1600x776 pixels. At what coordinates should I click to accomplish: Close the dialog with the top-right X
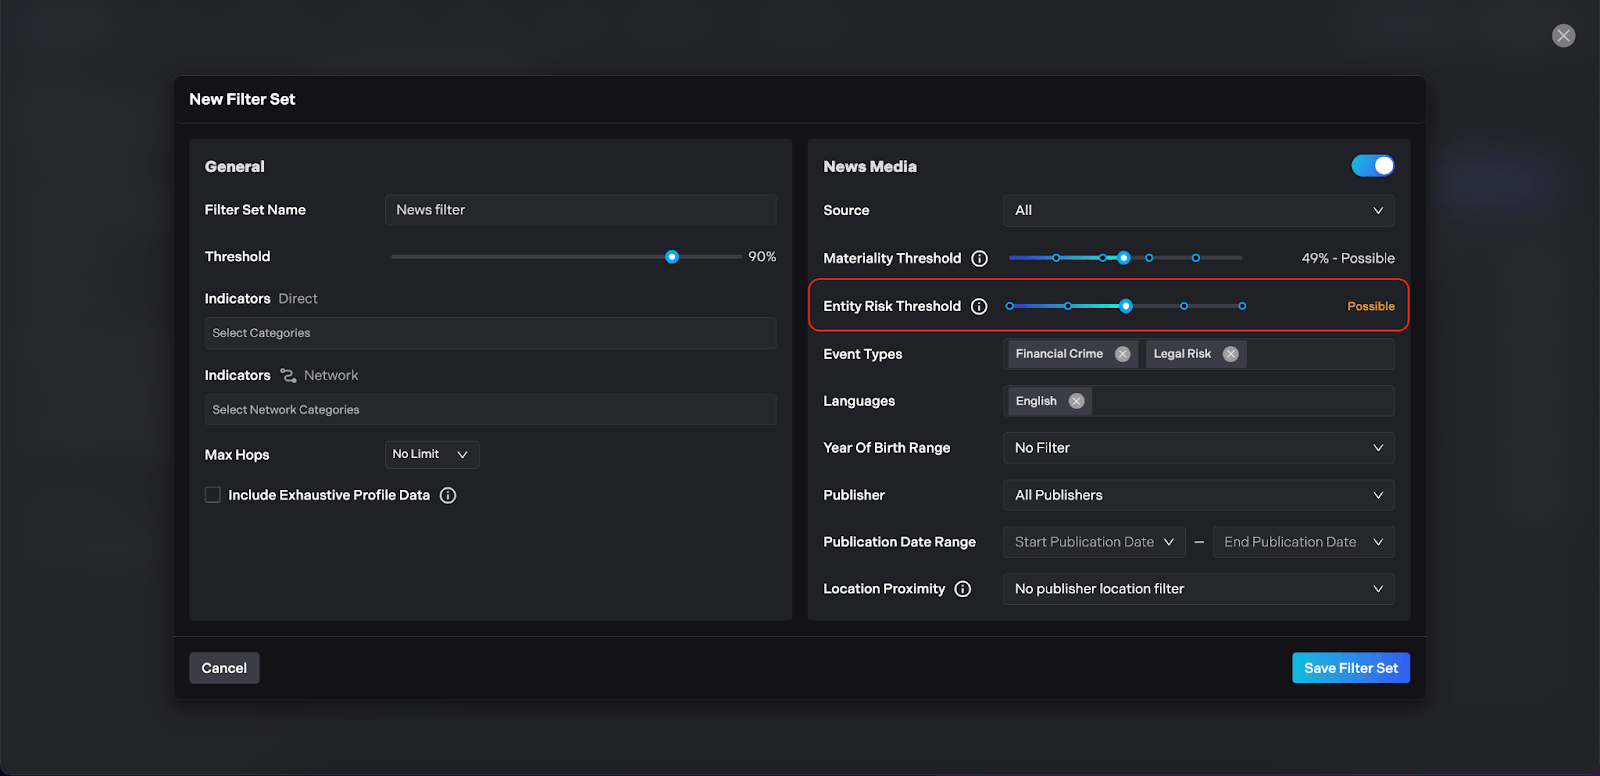[x=1563, y=36]
